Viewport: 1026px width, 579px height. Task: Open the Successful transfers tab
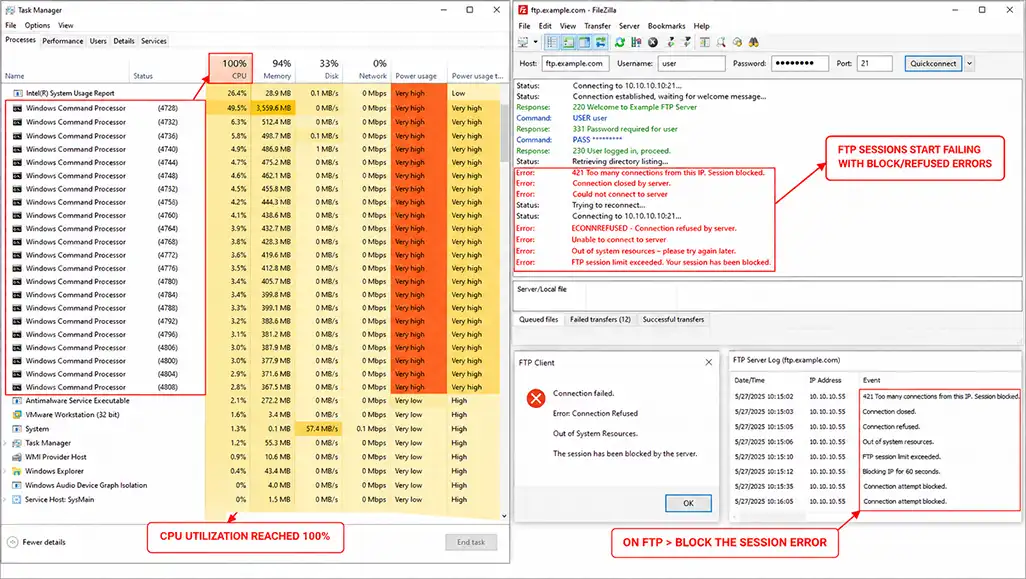[673, 319]
